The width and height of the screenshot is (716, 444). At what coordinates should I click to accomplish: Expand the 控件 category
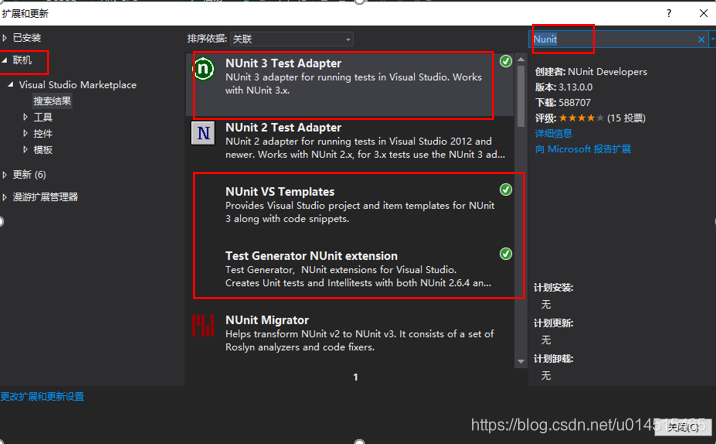pos(26,133)
